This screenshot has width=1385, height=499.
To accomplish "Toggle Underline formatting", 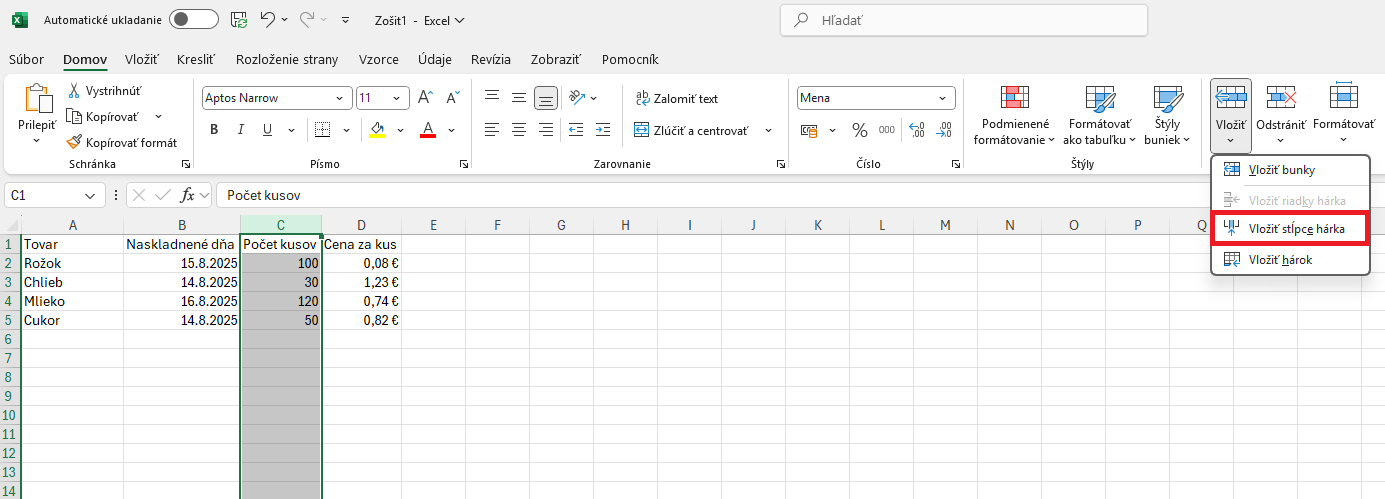I will click(267, 130).
